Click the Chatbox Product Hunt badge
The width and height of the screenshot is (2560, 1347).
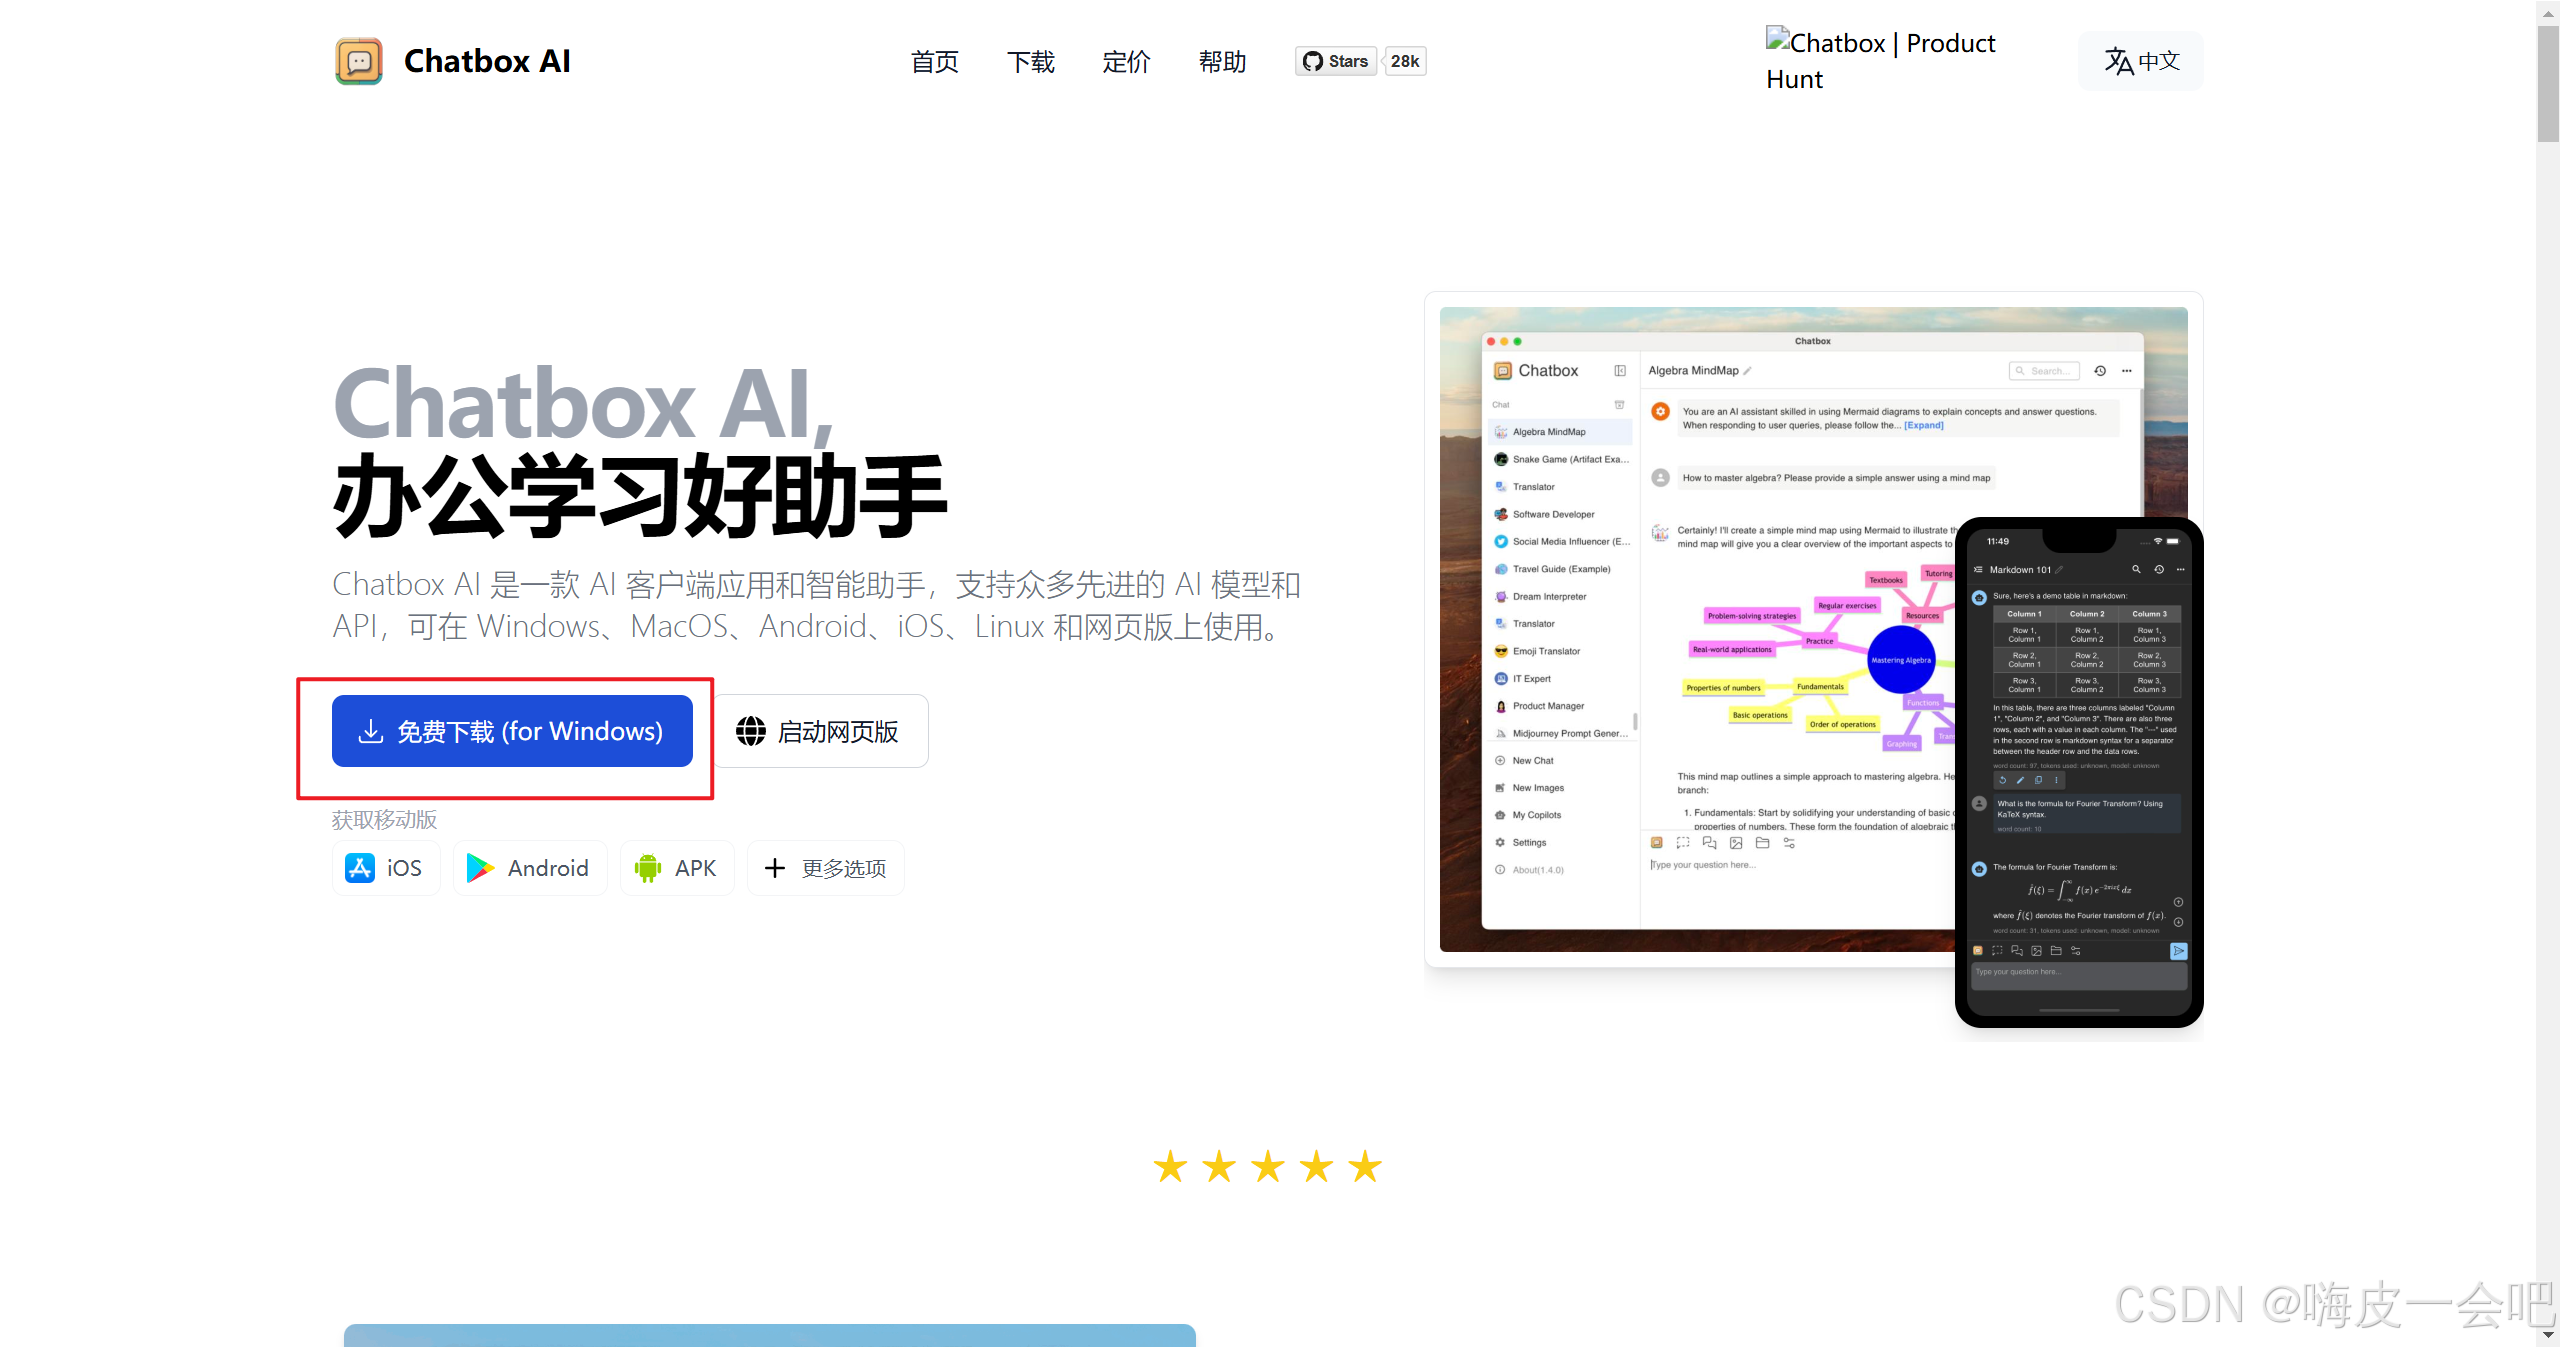click(x=1880, y=60)
